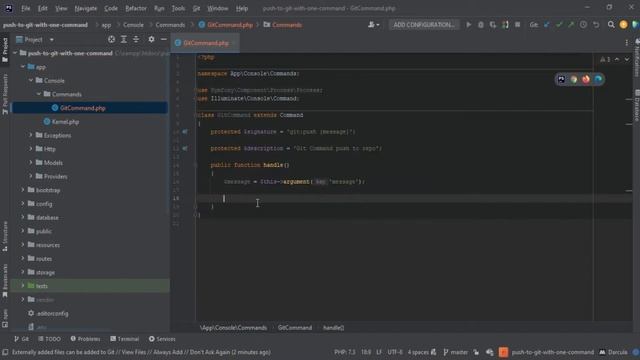Switch to the GitCommand.php editor tab
Viewport: 640px width, 360px height.
[x=206, y=43]
